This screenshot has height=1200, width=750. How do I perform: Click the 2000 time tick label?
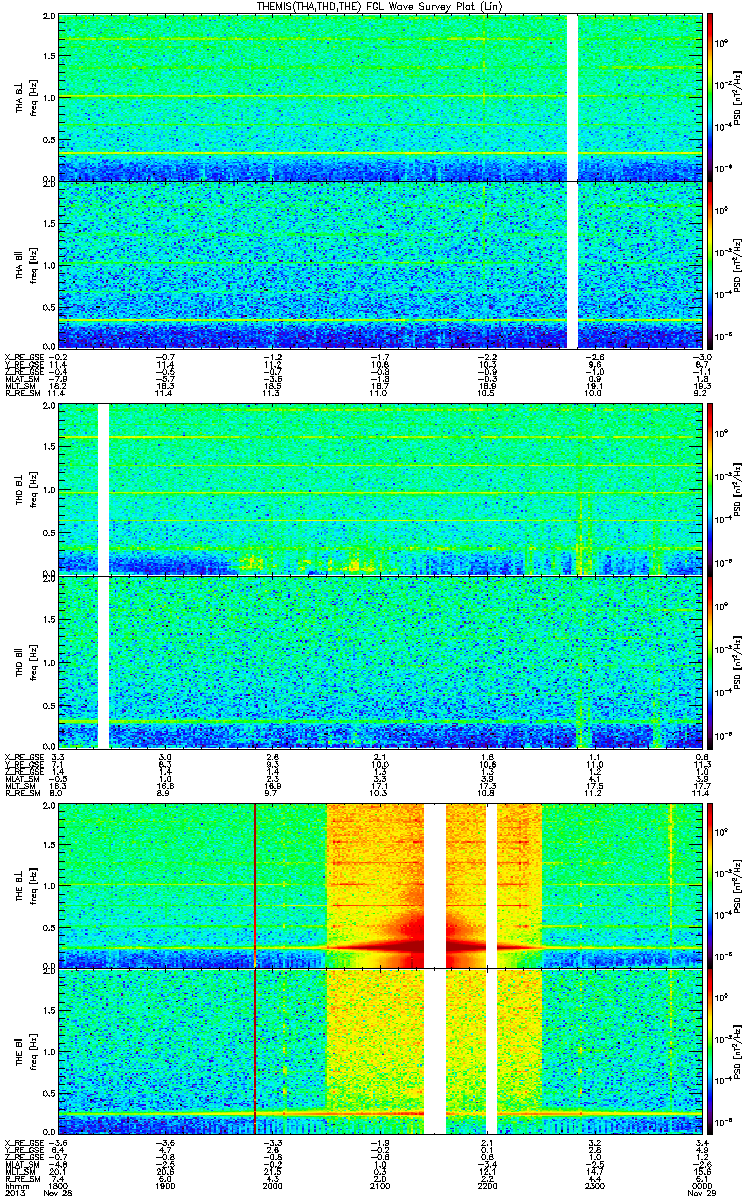click(272, 1186)
